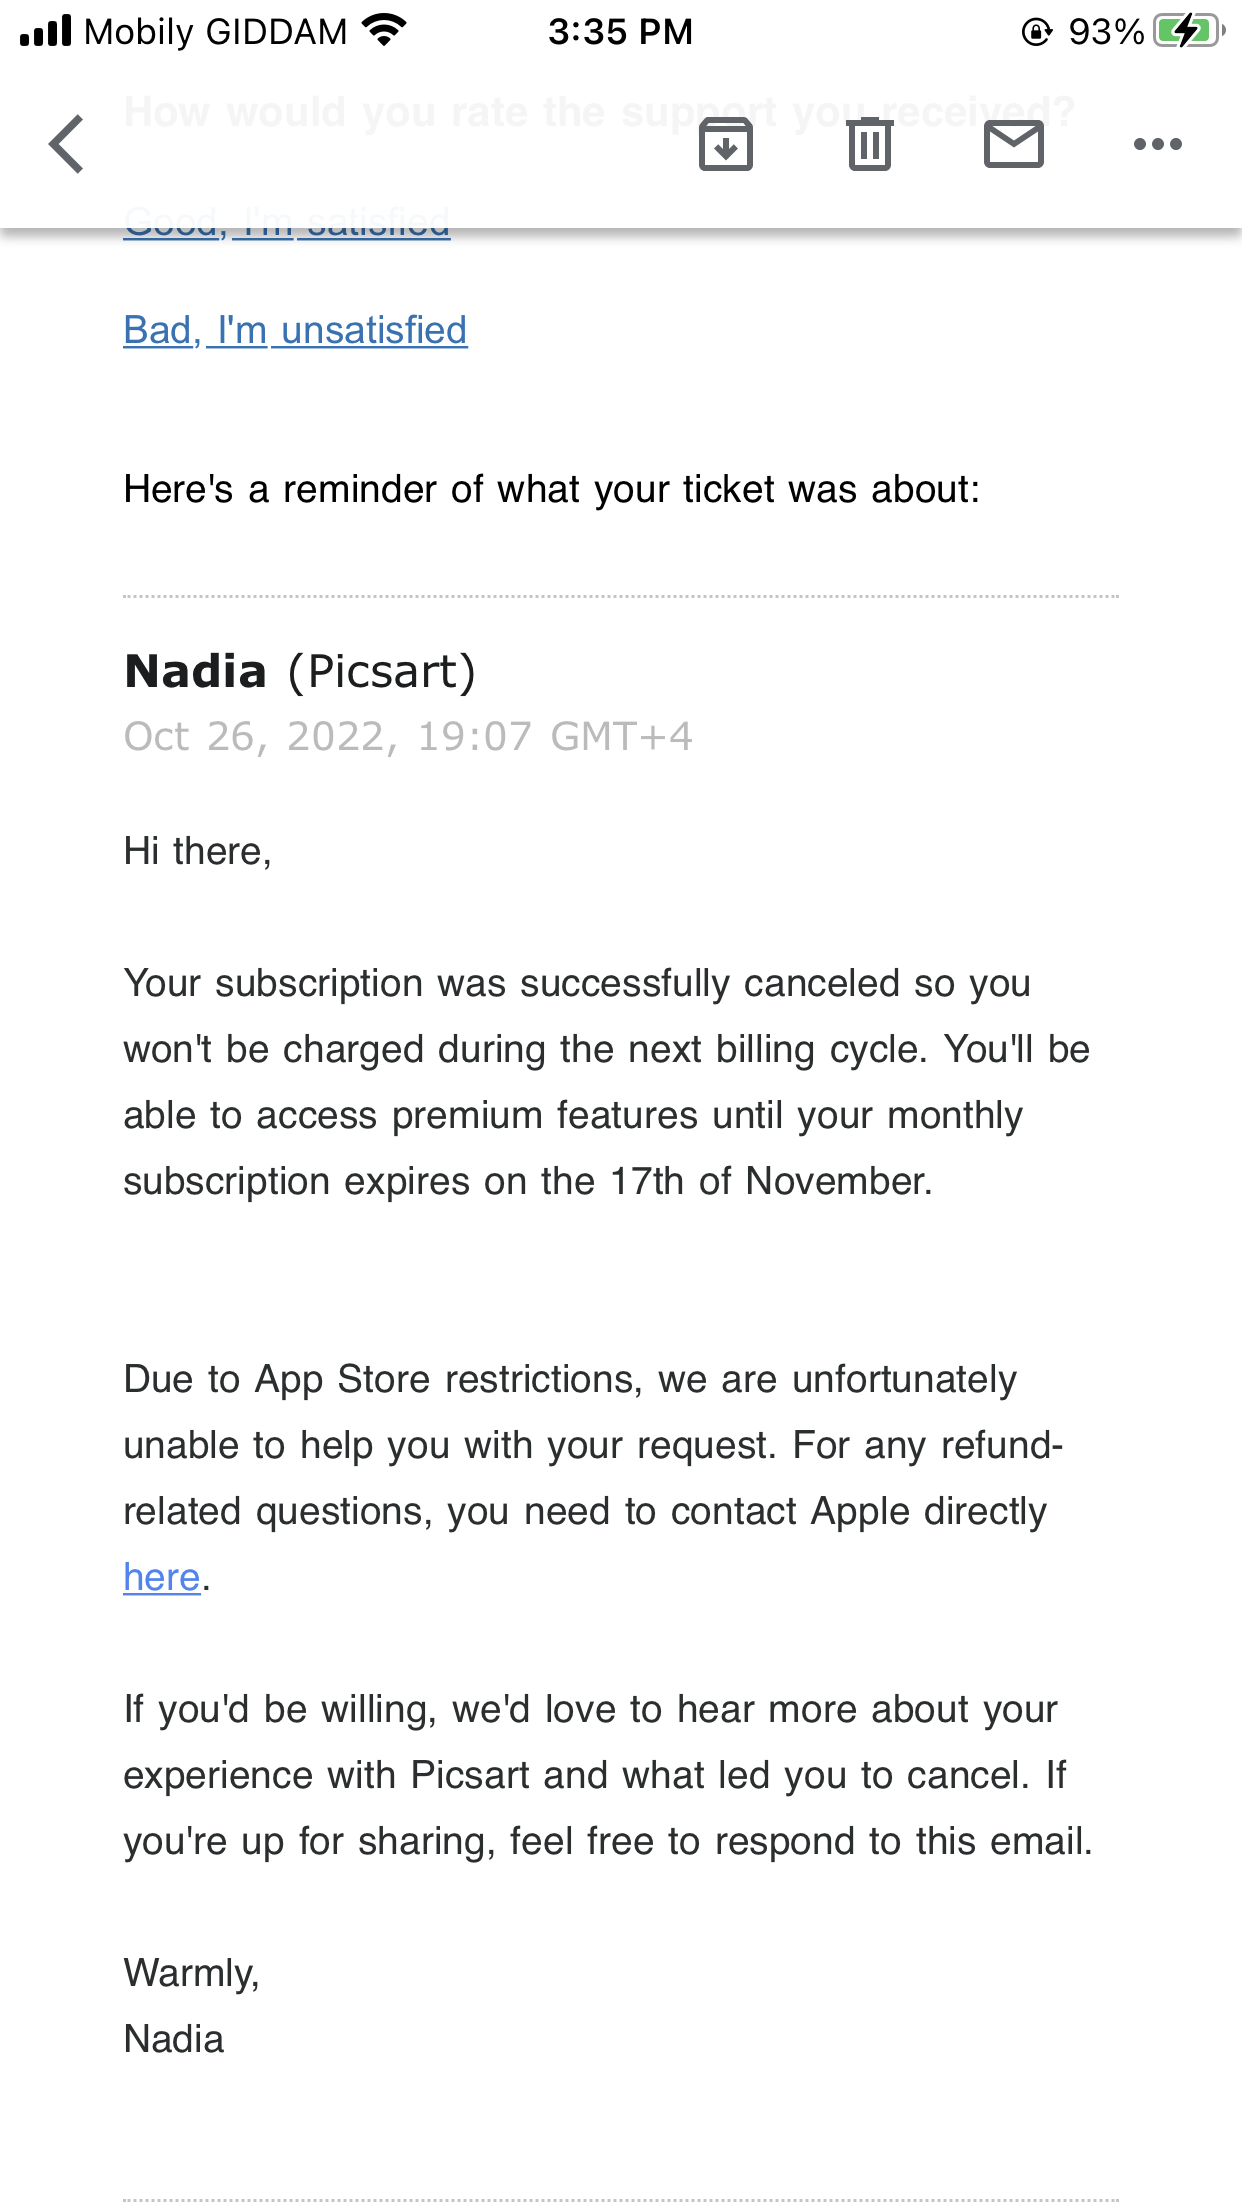Tap the Oct 26, 2022 timestamp

(408, 737)
